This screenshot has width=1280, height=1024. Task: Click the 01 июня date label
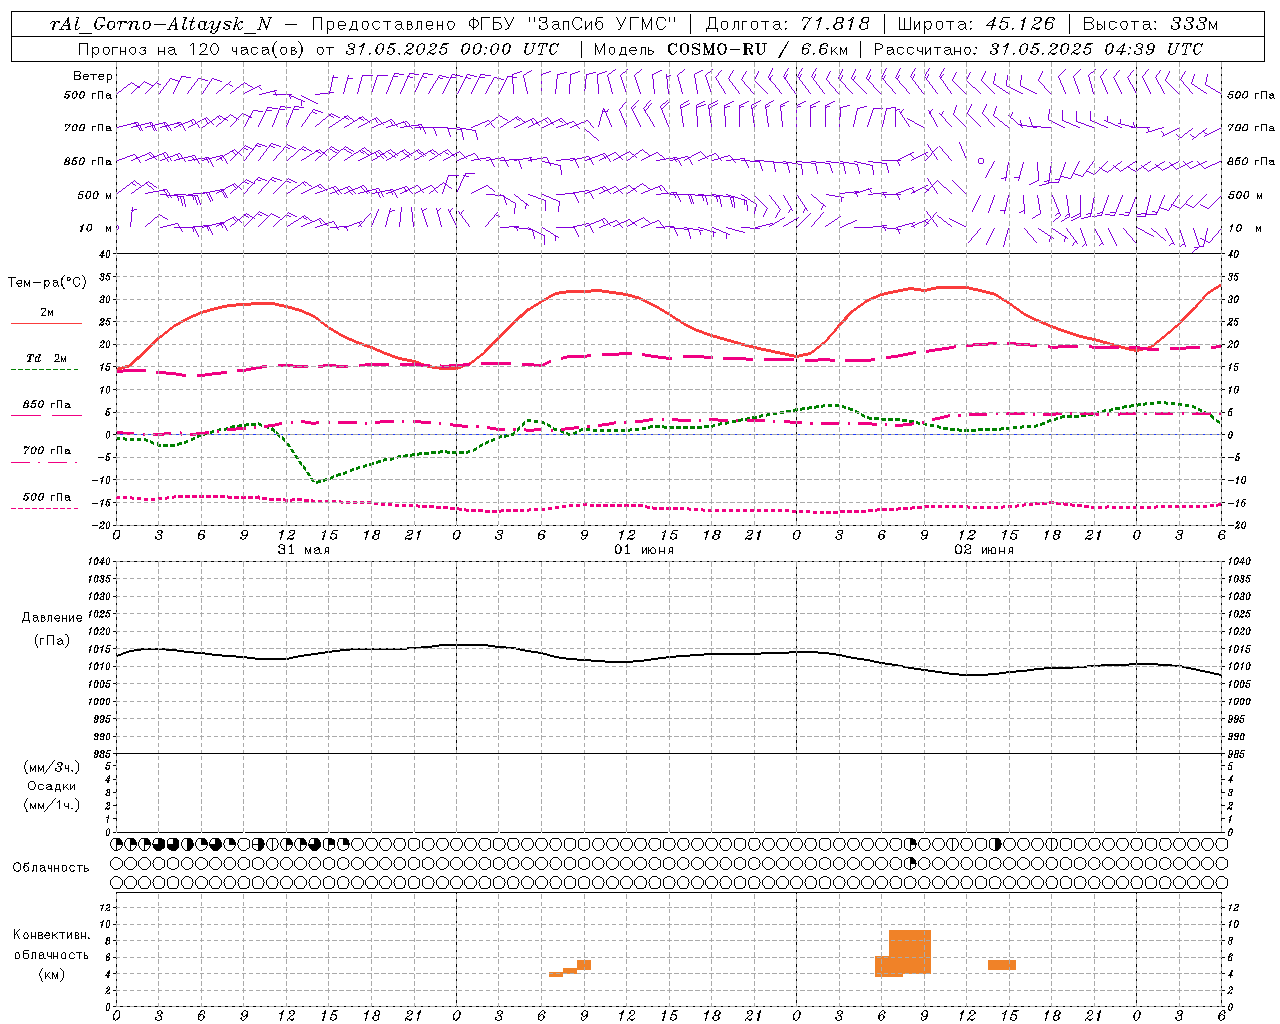pos(643,550)
